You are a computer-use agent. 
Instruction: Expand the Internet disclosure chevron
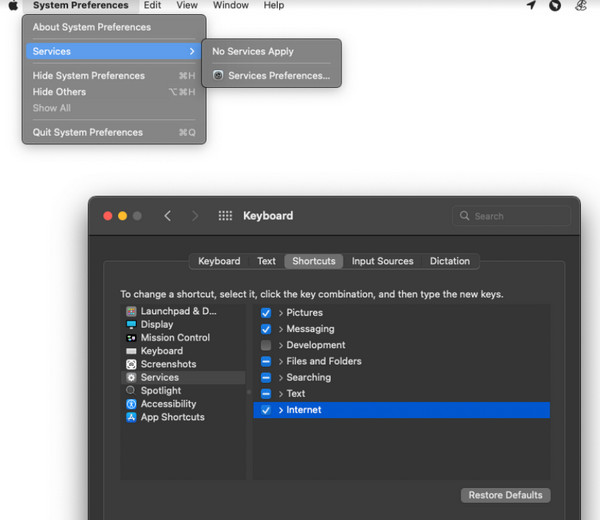pyautogui.click(x=280, y=410)
